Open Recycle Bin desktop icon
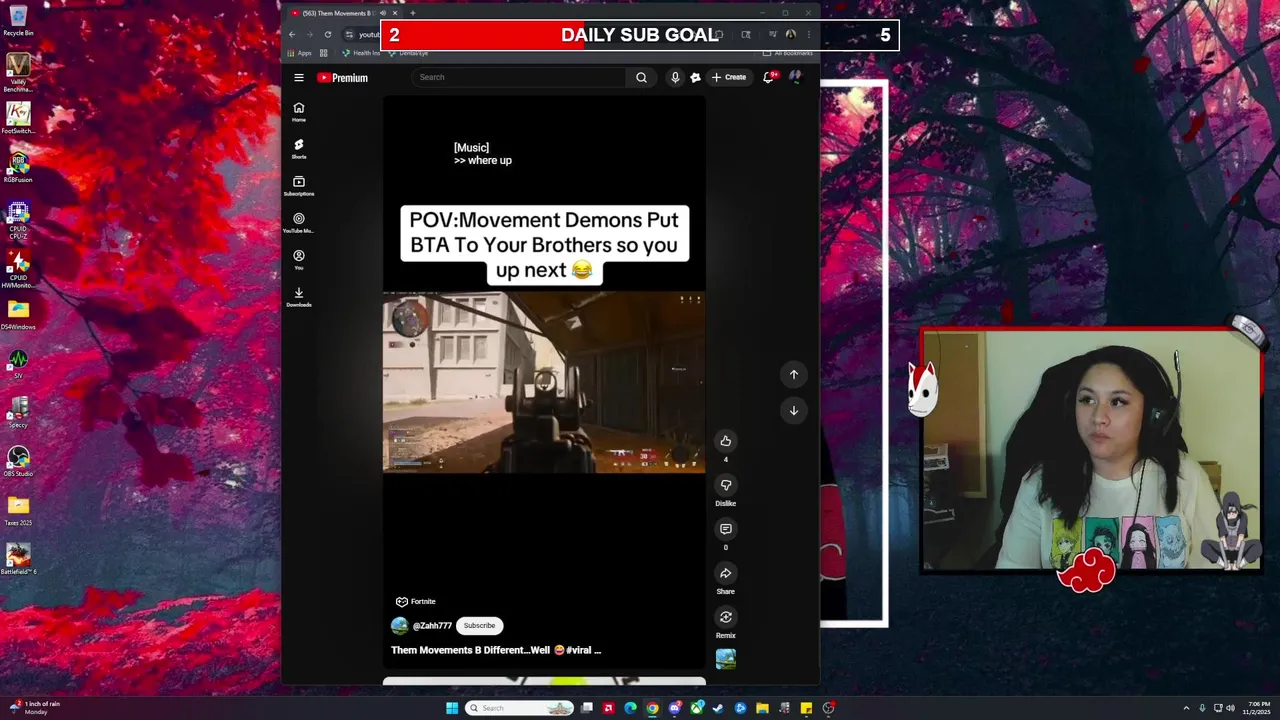1280x720 pixels. (x=18, y=20)
